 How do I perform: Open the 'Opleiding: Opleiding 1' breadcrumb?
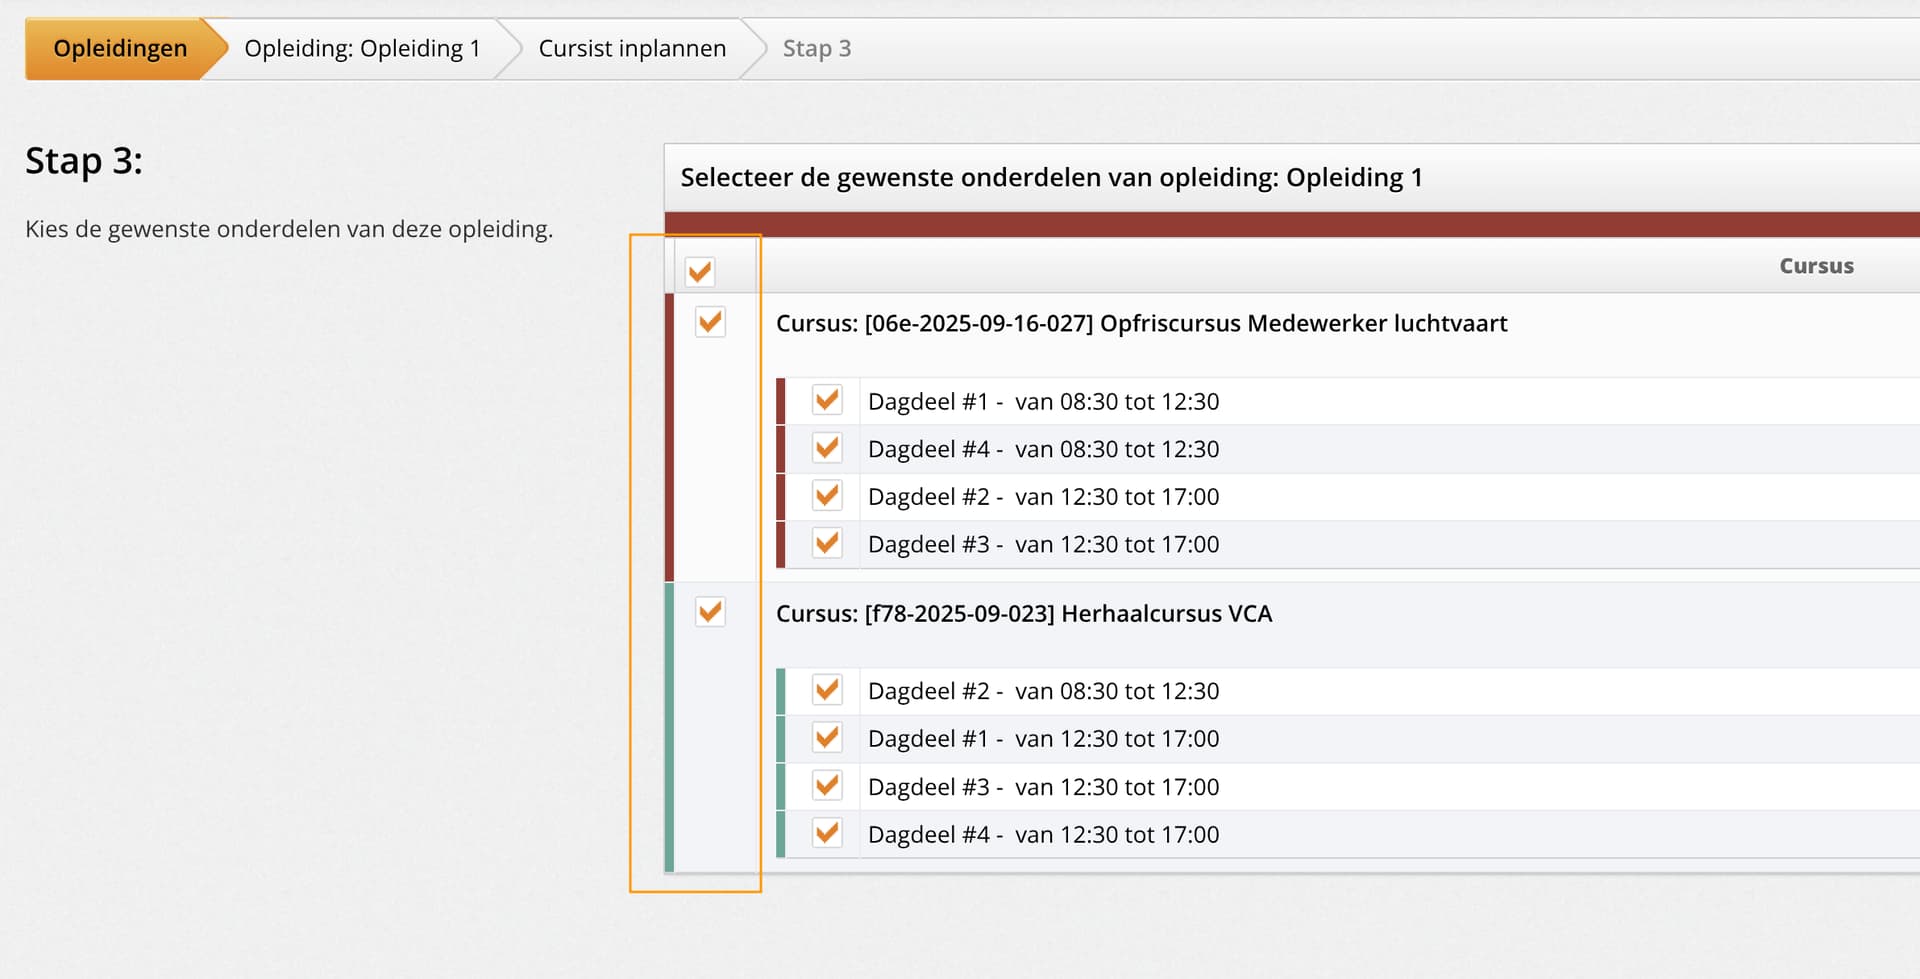[x=362, y=48]
